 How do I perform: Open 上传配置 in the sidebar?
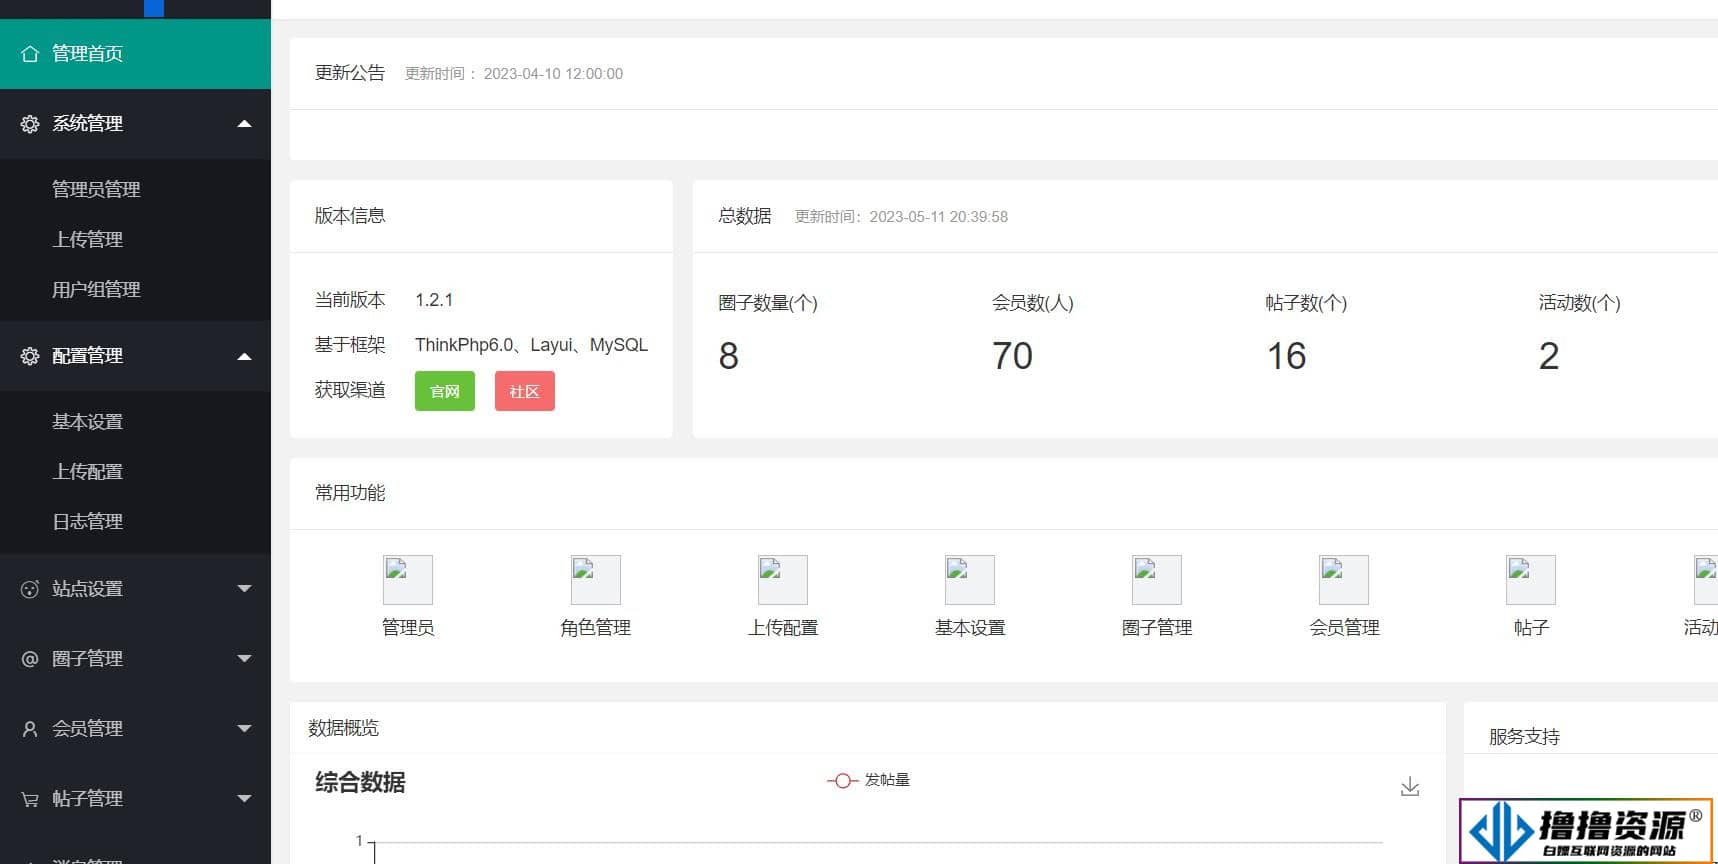point(87,471)
